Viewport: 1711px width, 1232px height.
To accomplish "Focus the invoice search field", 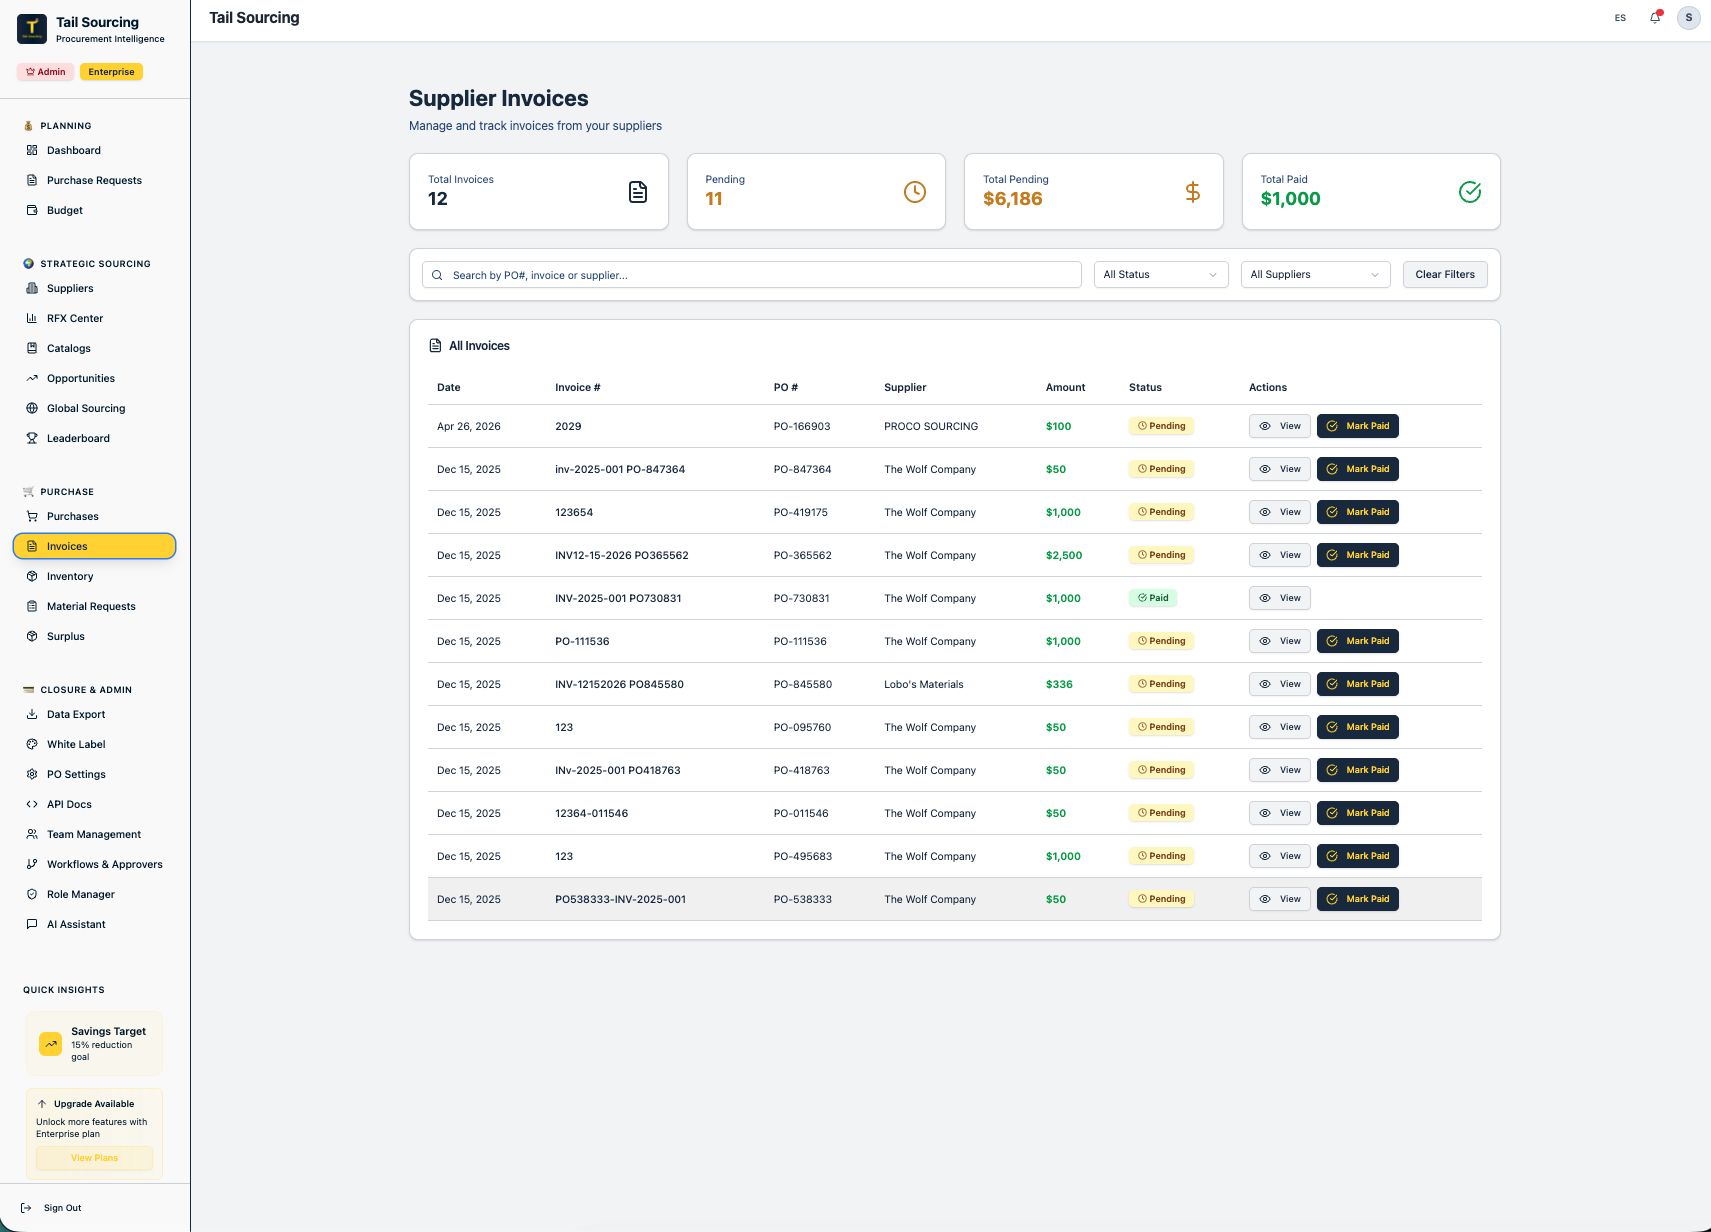I will (x=752, y=275).
